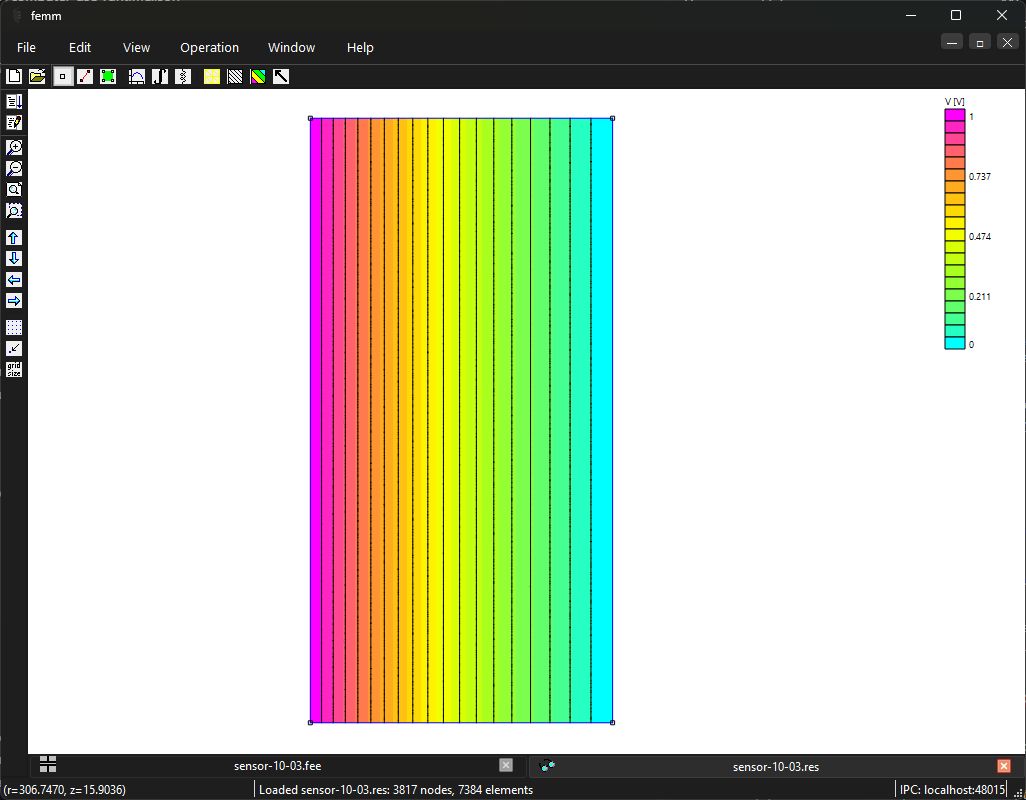Viewport: 1026px width, 800px height.
Task: Click the notepad with pencil icon
Action: 14,122
